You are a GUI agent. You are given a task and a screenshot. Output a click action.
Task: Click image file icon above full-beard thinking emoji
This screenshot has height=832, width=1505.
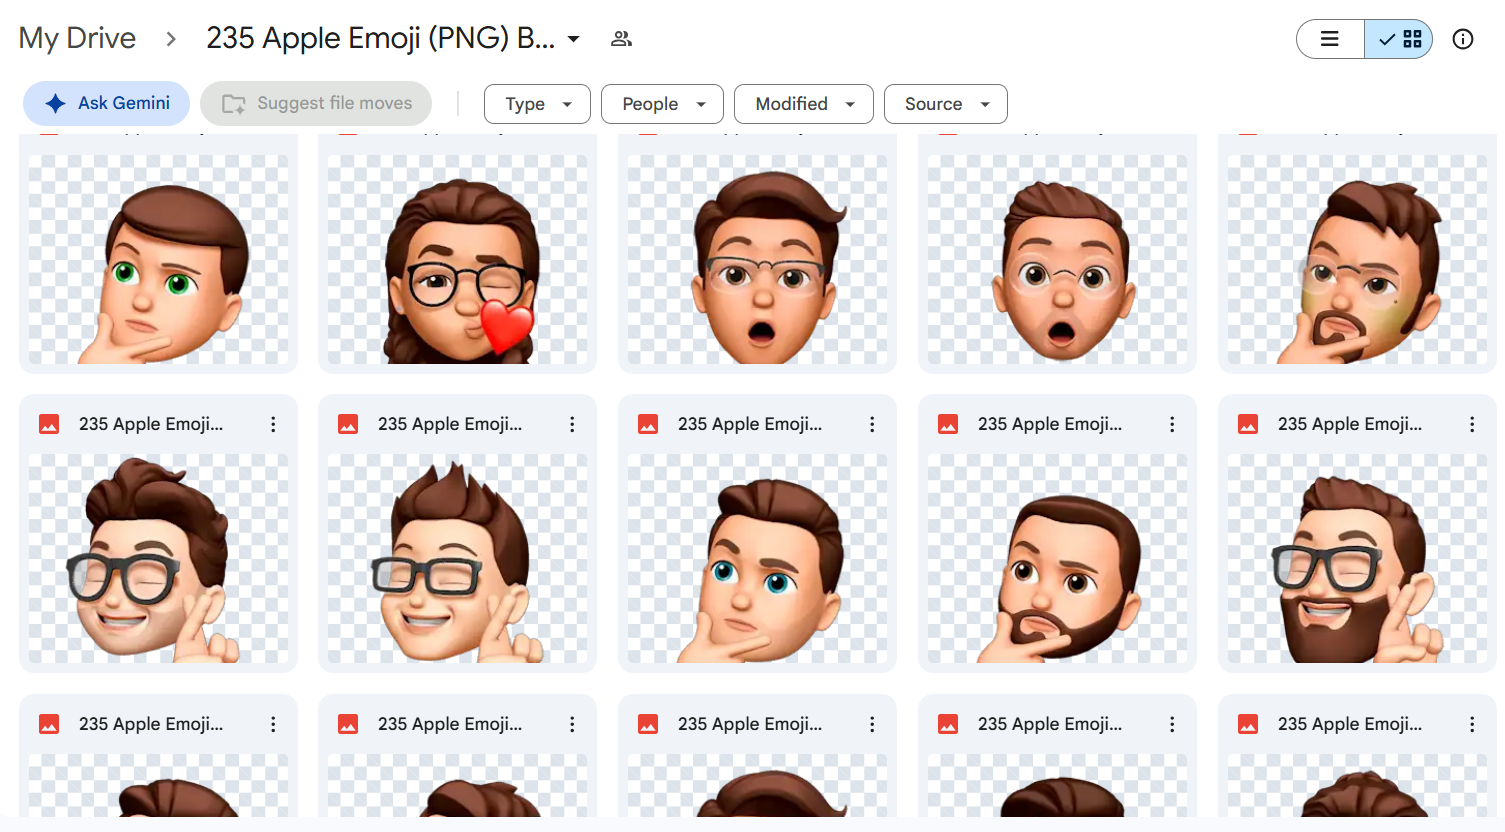click(x=948, y=424)
